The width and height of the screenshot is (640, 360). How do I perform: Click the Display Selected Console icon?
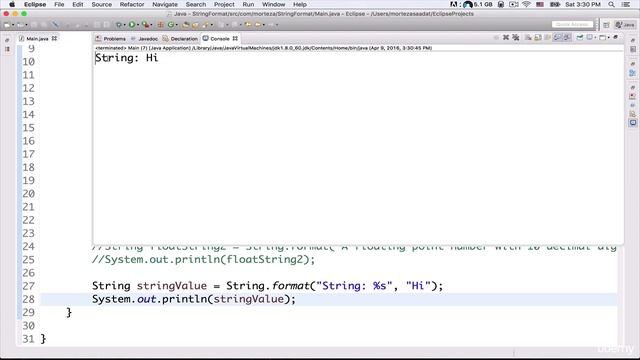pyautogui.click(x=590, y=38)
